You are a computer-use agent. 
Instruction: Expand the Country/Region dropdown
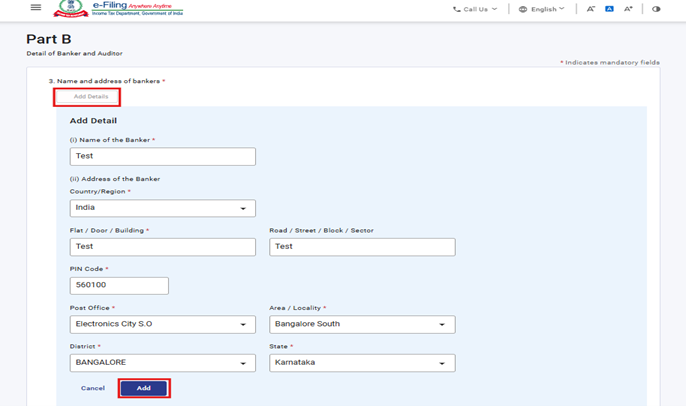point(162,208)
